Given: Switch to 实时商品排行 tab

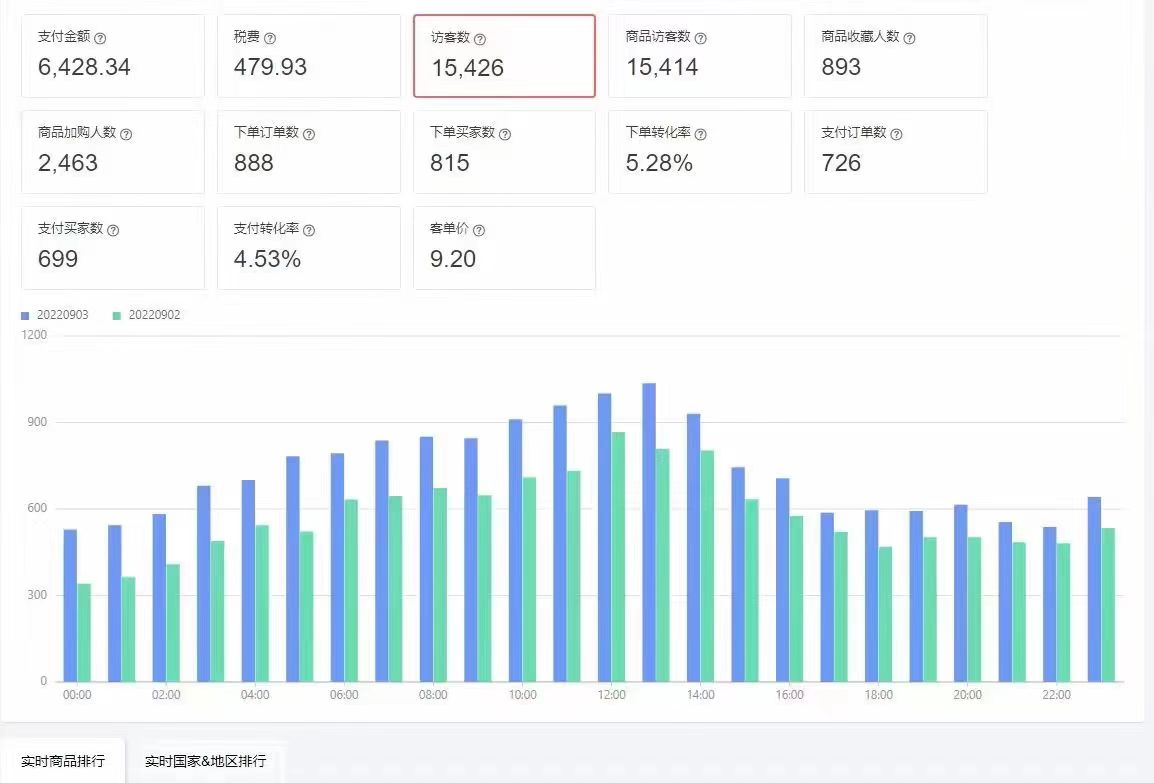Looking at the screenshot, I should click(63, 761).
